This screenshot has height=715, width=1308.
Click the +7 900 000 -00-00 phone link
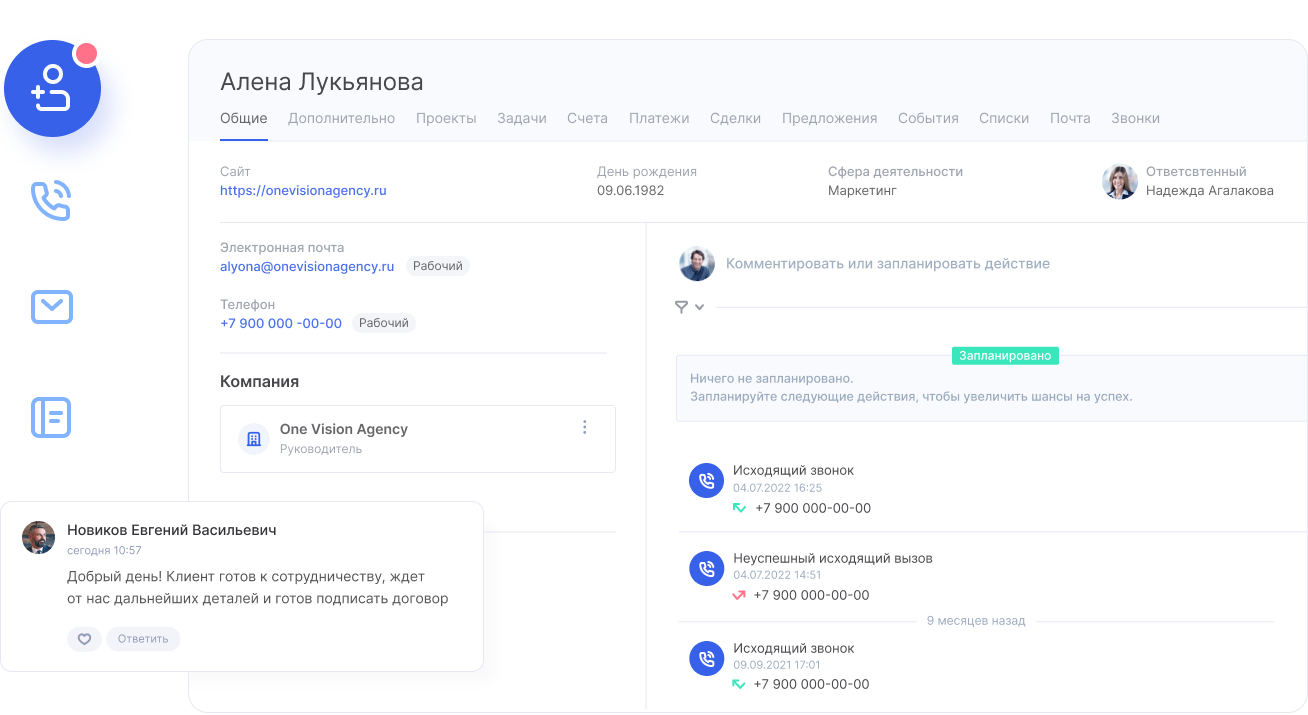281,323
